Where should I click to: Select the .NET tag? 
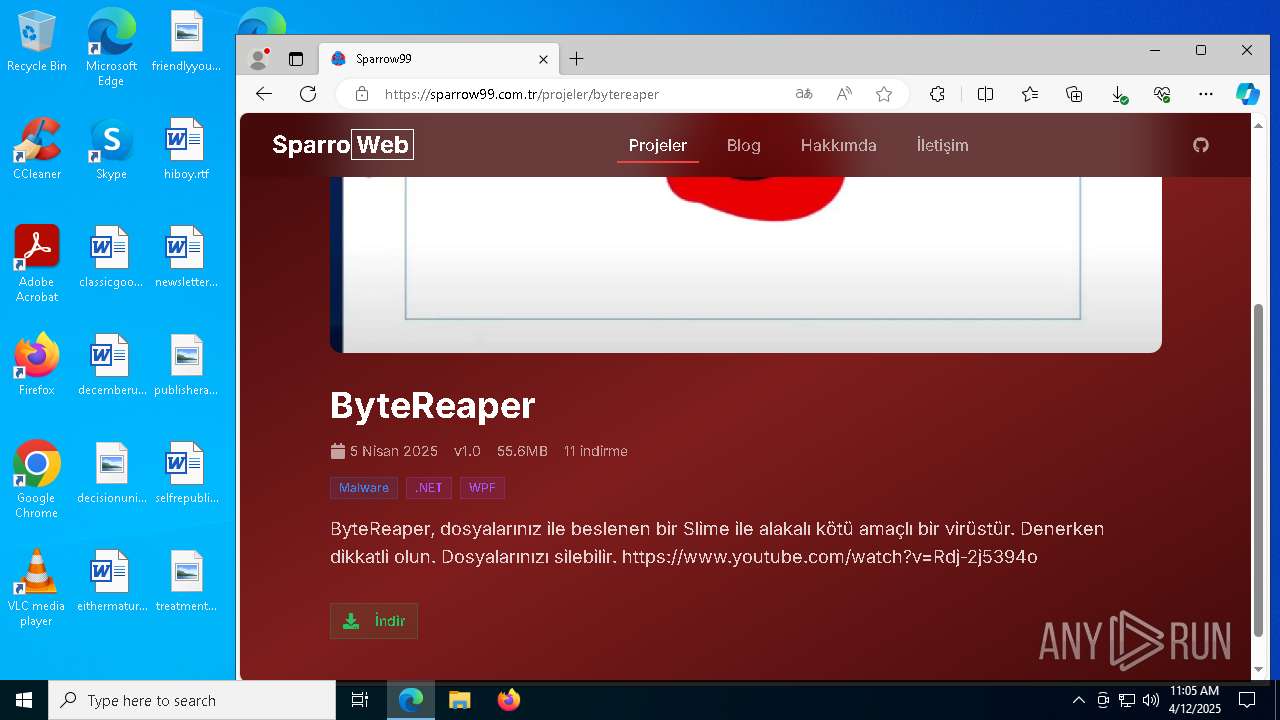click(429, 488)
